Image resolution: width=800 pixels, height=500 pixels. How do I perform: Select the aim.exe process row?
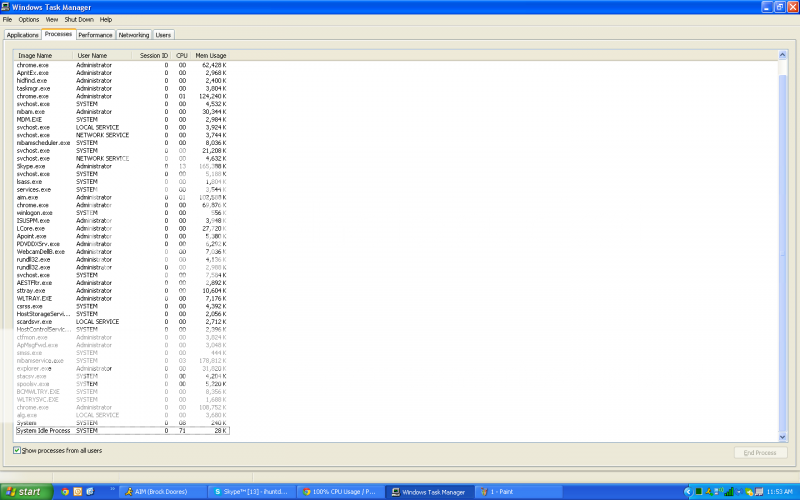(122, 197)
